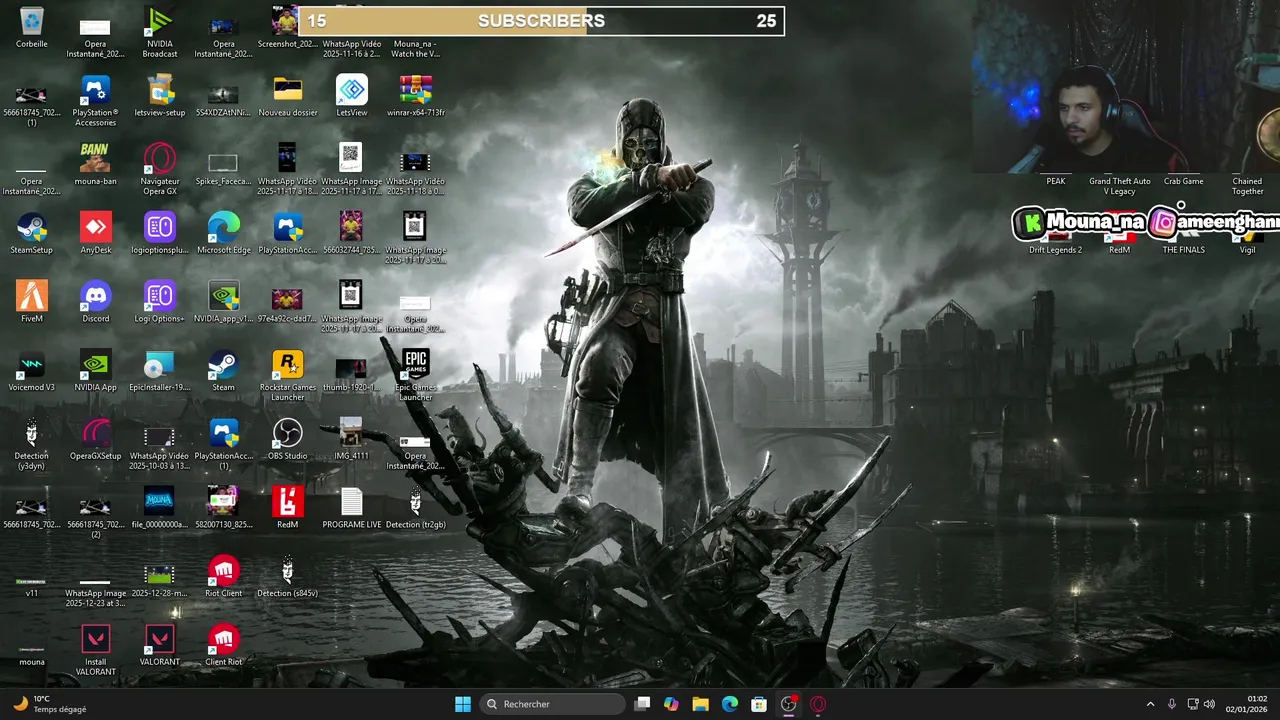Open the Epic Games Launcher shortcut
1280x720 pixels.
415,376
